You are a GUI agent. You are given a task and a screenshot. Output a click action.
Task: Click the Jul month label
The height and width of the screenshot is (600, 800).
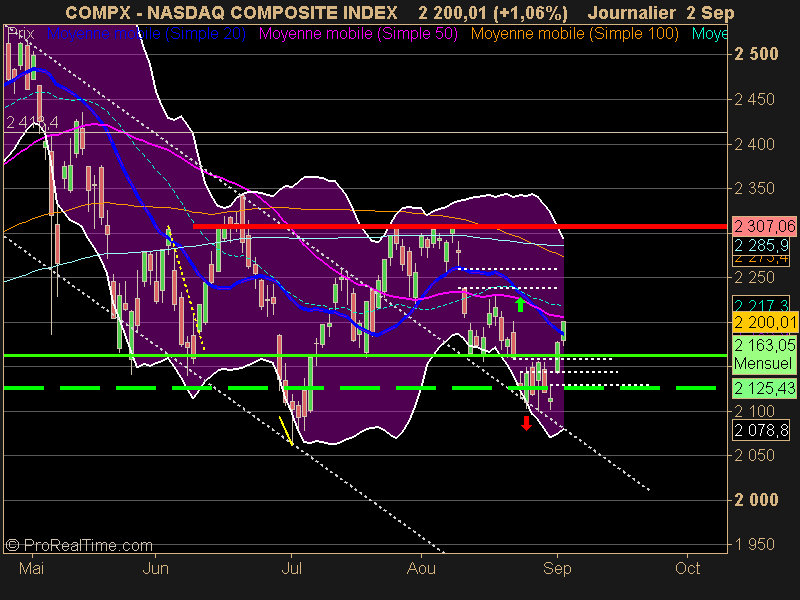click(x=291, y=568)
